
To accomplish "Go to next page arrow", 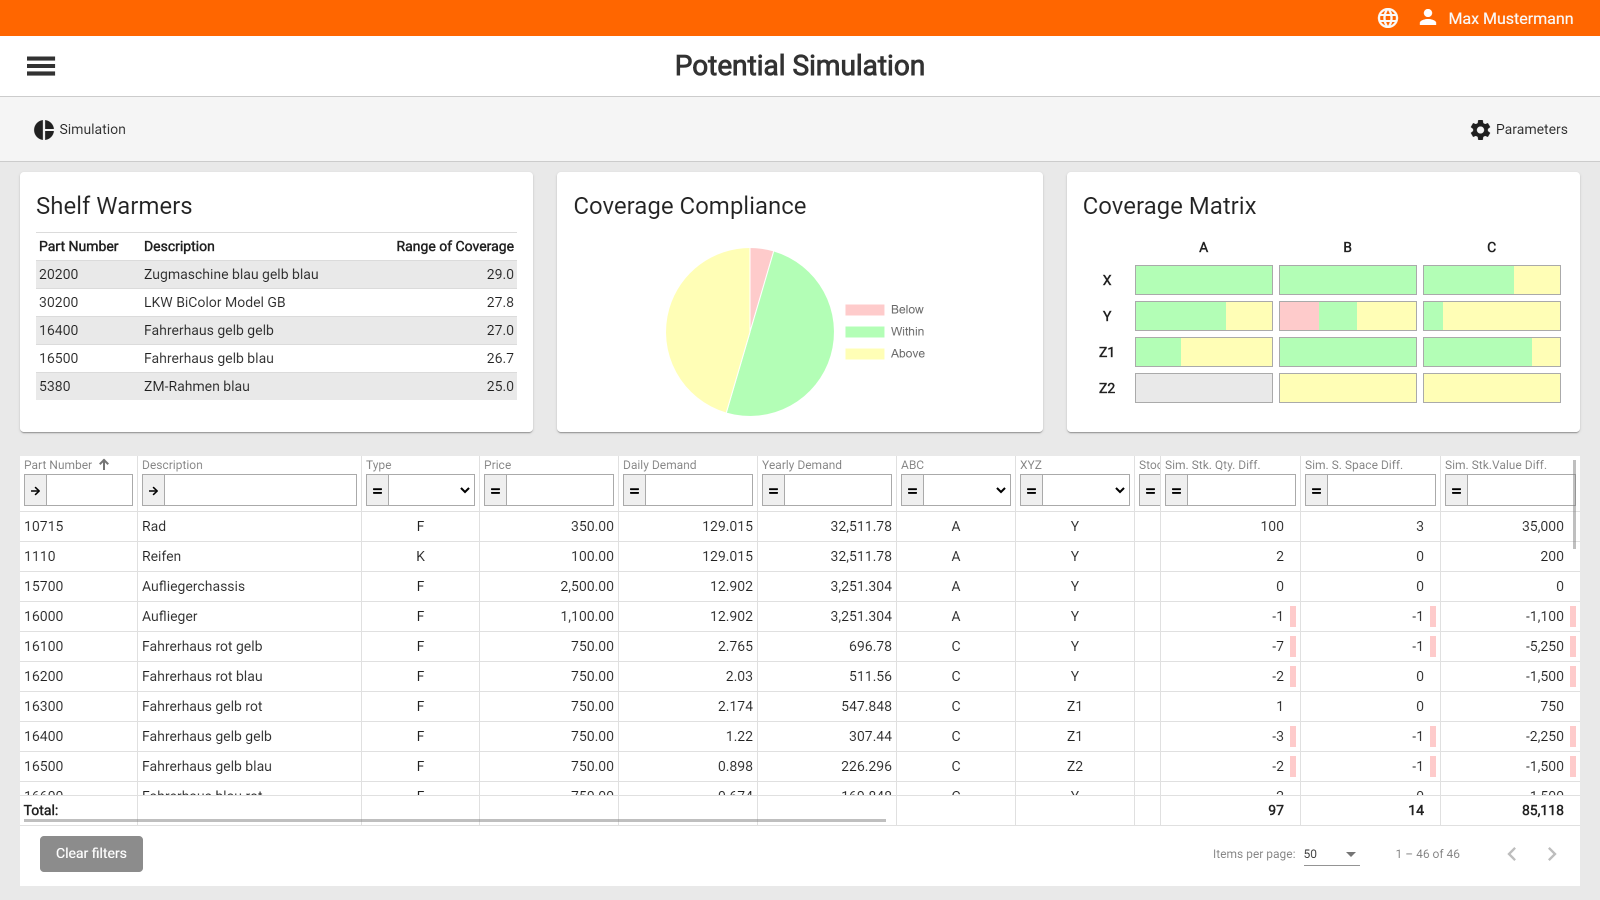I will tap(1552, 854).
